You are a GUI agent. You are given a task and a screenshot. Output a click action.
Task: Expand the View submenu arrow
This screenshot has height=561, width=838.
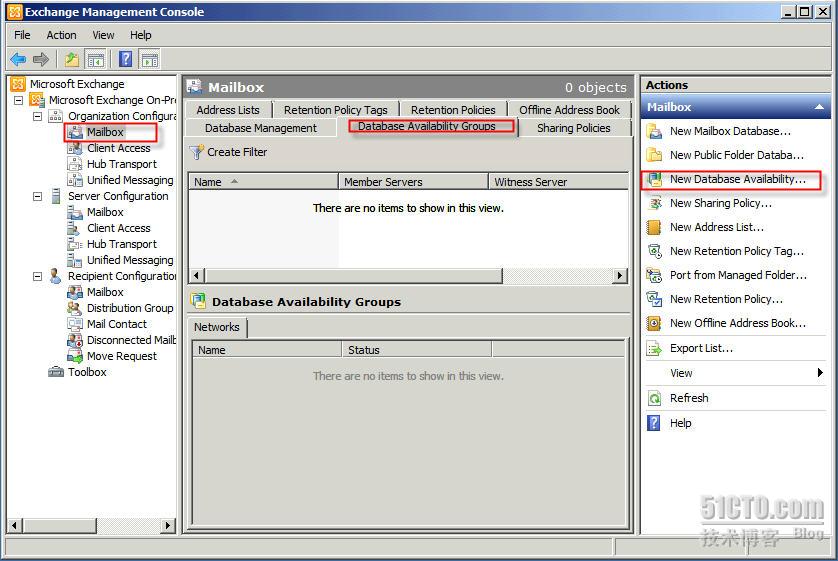pyautogui.click(x=820, y=373)
